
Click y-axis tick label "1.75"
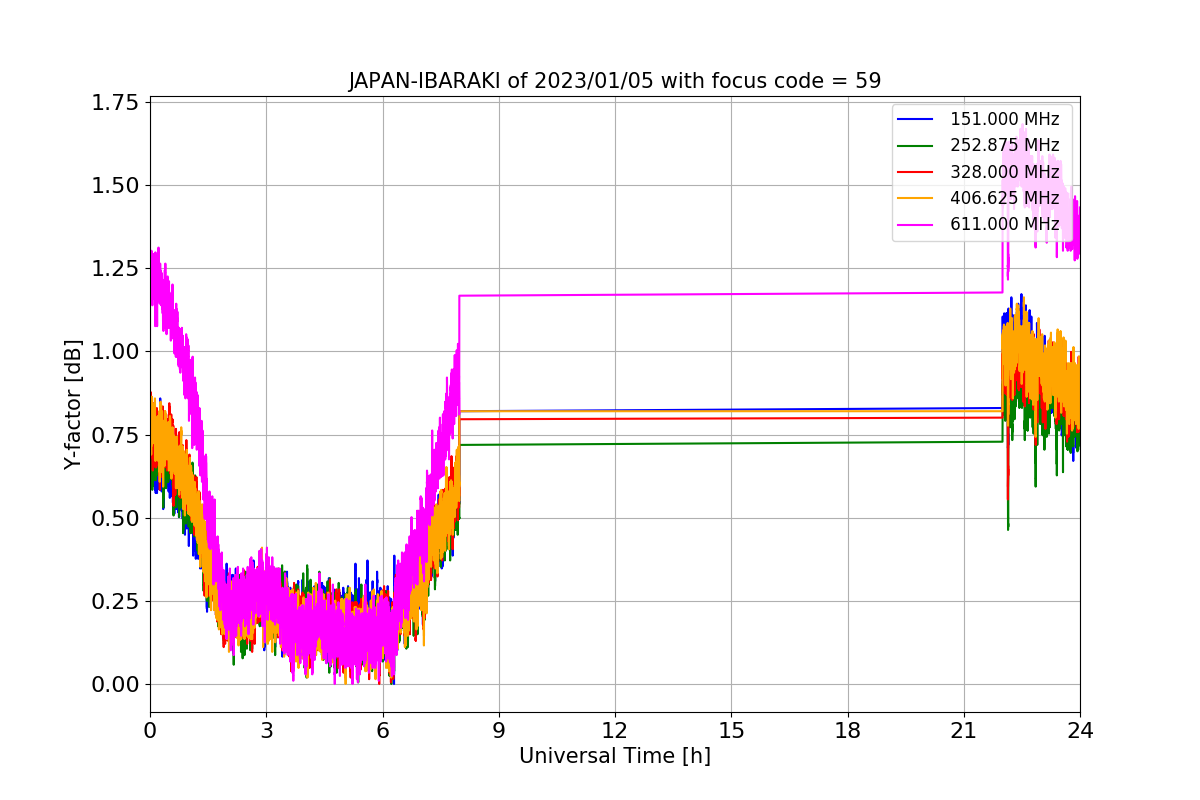(x=116, y=102)
